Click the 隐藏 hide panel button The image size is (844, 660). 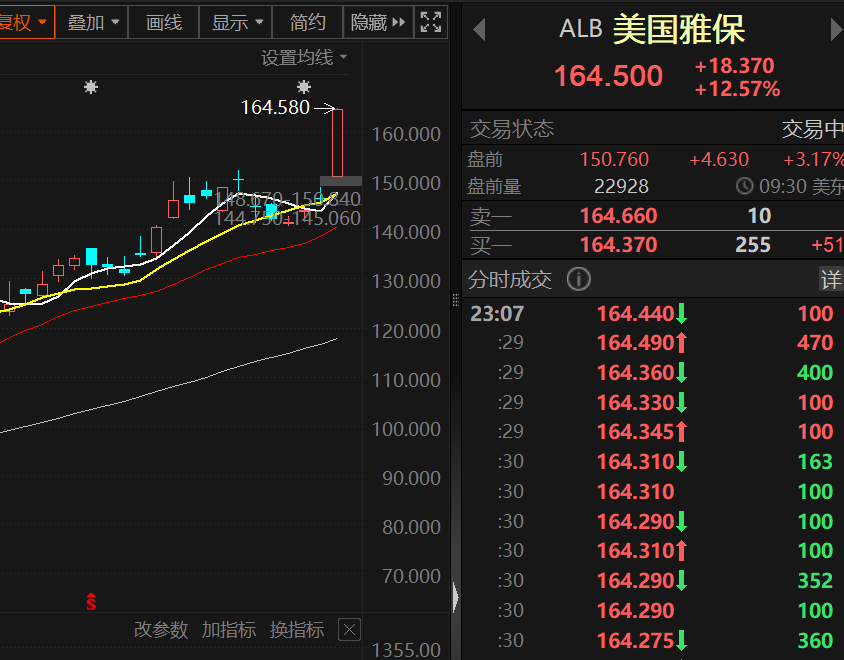[x=378, y=23]
